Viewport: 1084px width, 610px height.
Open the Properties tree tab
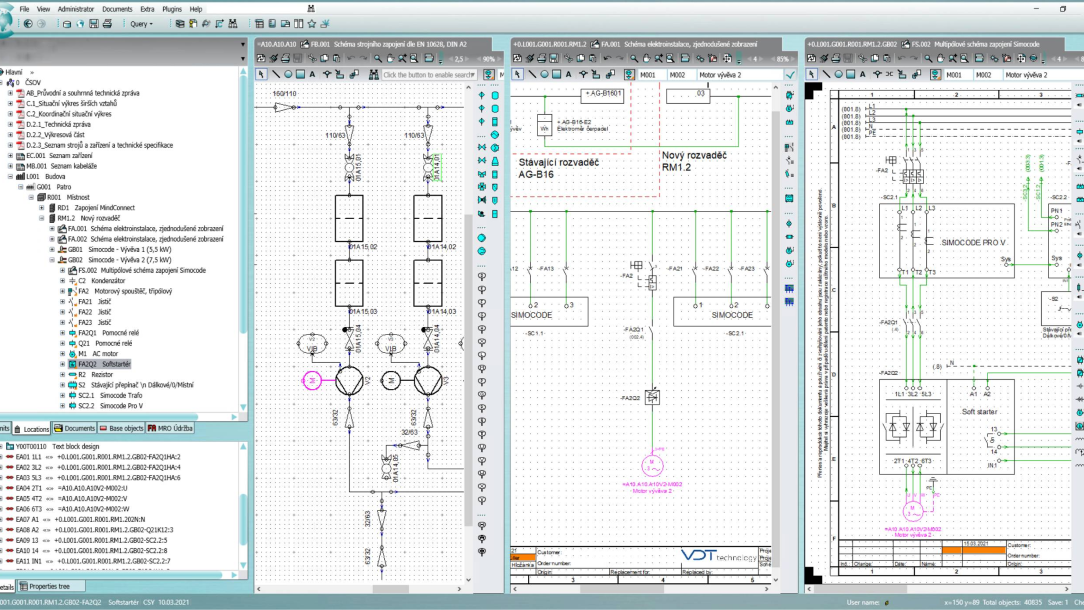click(50, 586)
